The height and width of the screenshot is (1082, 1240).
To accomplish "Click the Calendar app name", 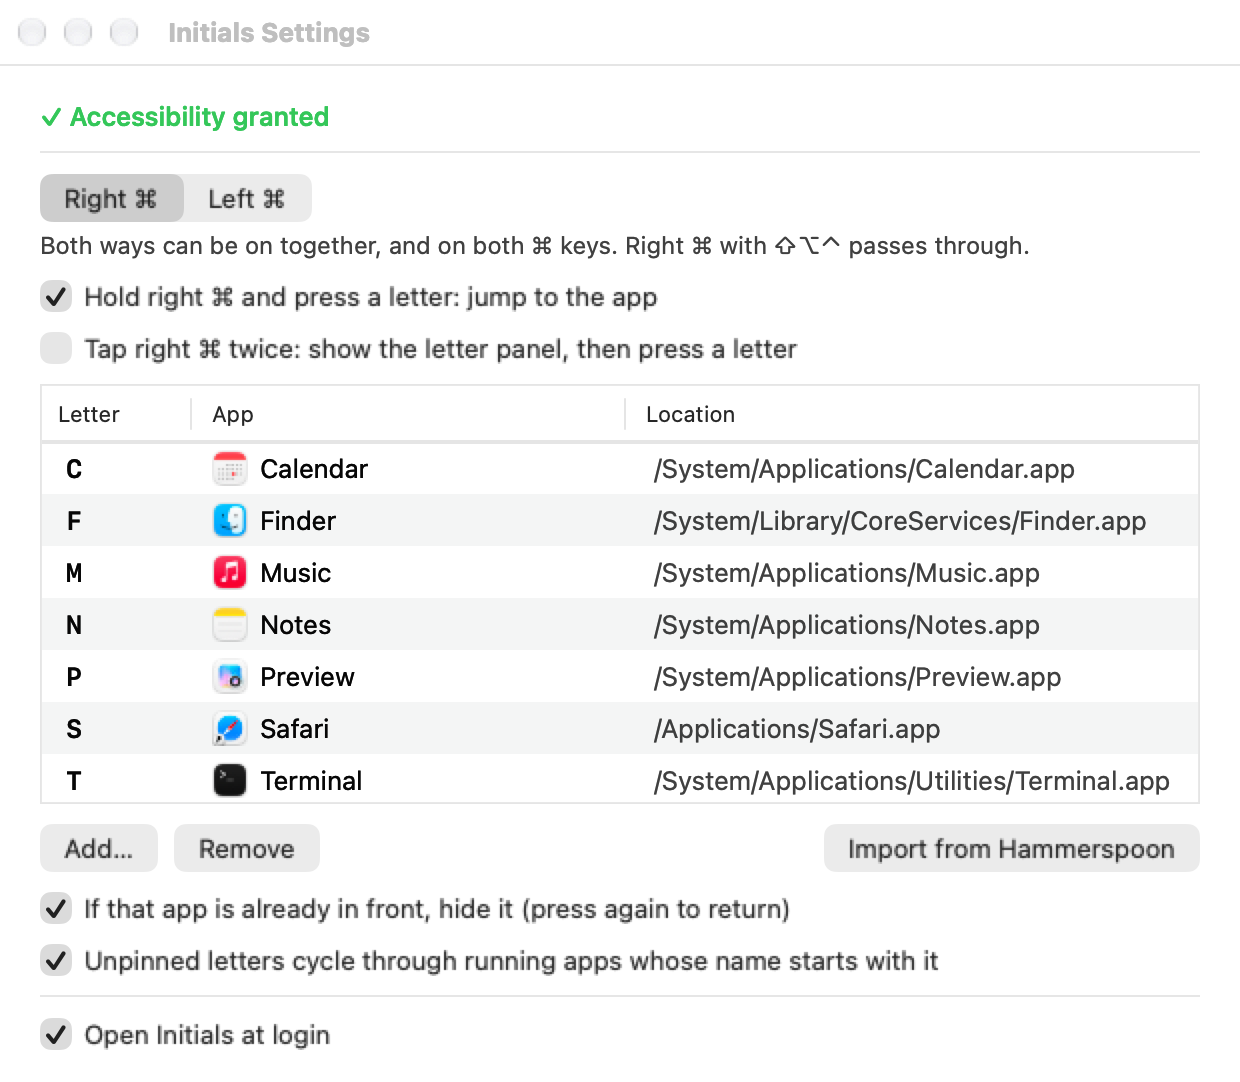I will pyautogui.click(x=314, y=469).
